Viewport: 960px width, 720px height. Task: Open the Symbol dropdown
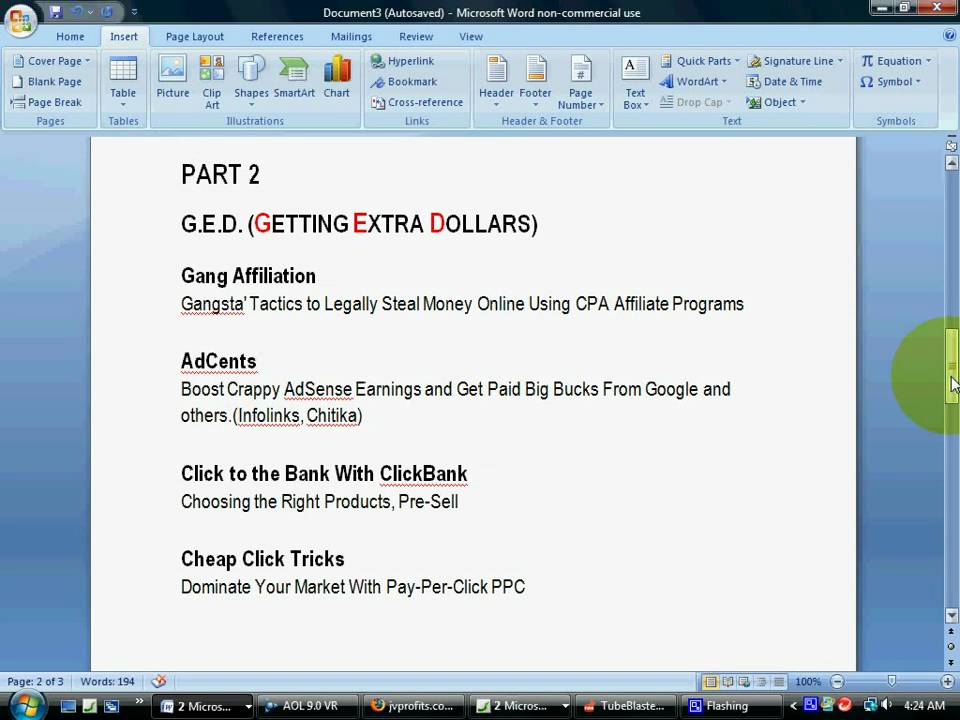(890, 81)
